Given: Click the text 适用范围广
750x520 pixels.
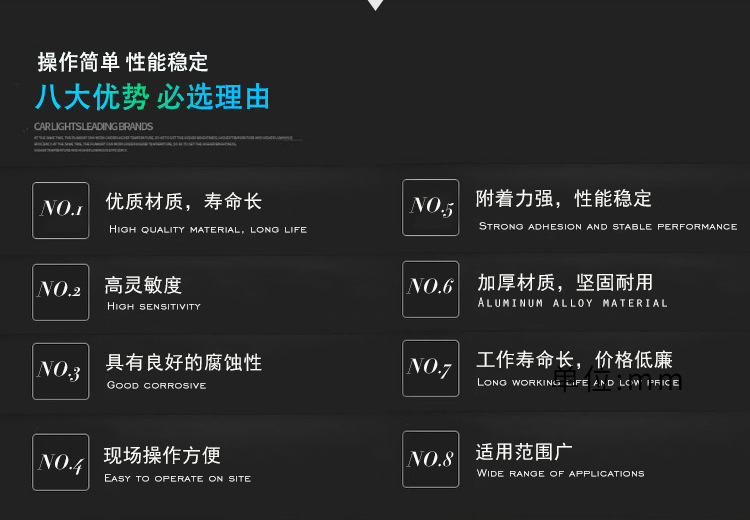Looking at the screenshot, I should click(524, 452).
